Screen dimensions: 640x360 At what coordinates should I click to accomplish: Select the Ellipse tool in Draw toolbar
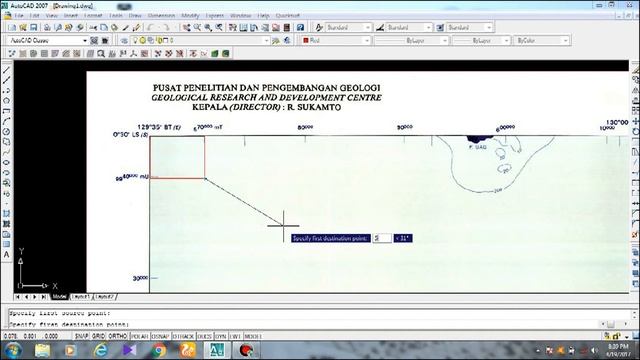(7, 162)
